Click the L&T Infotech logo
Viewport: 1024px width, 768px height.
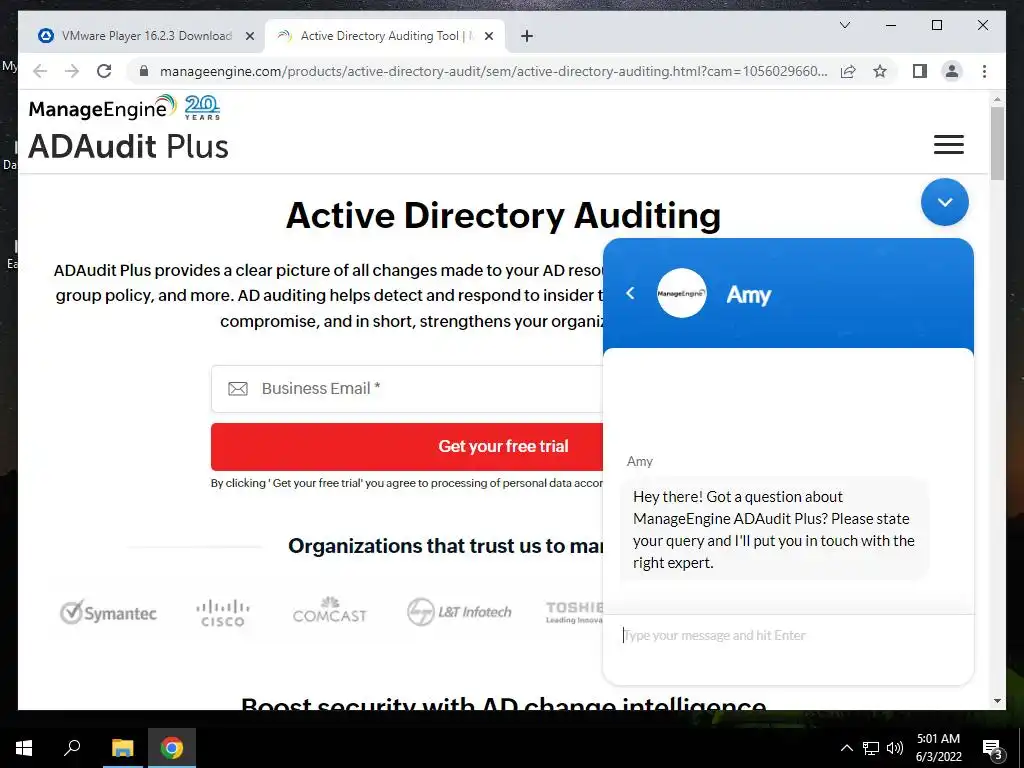(459, 612)
